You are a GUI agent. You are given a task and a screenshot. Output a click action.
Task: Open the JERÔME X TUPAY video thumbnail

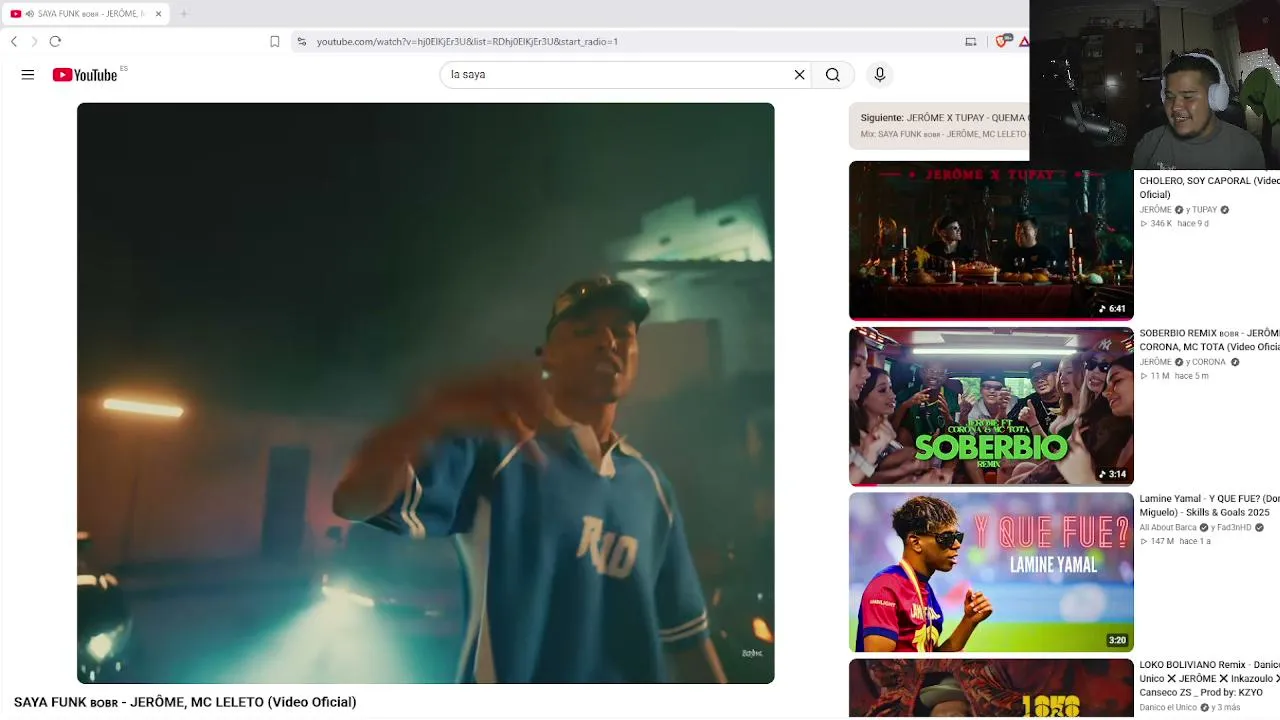tap(991, 240)
